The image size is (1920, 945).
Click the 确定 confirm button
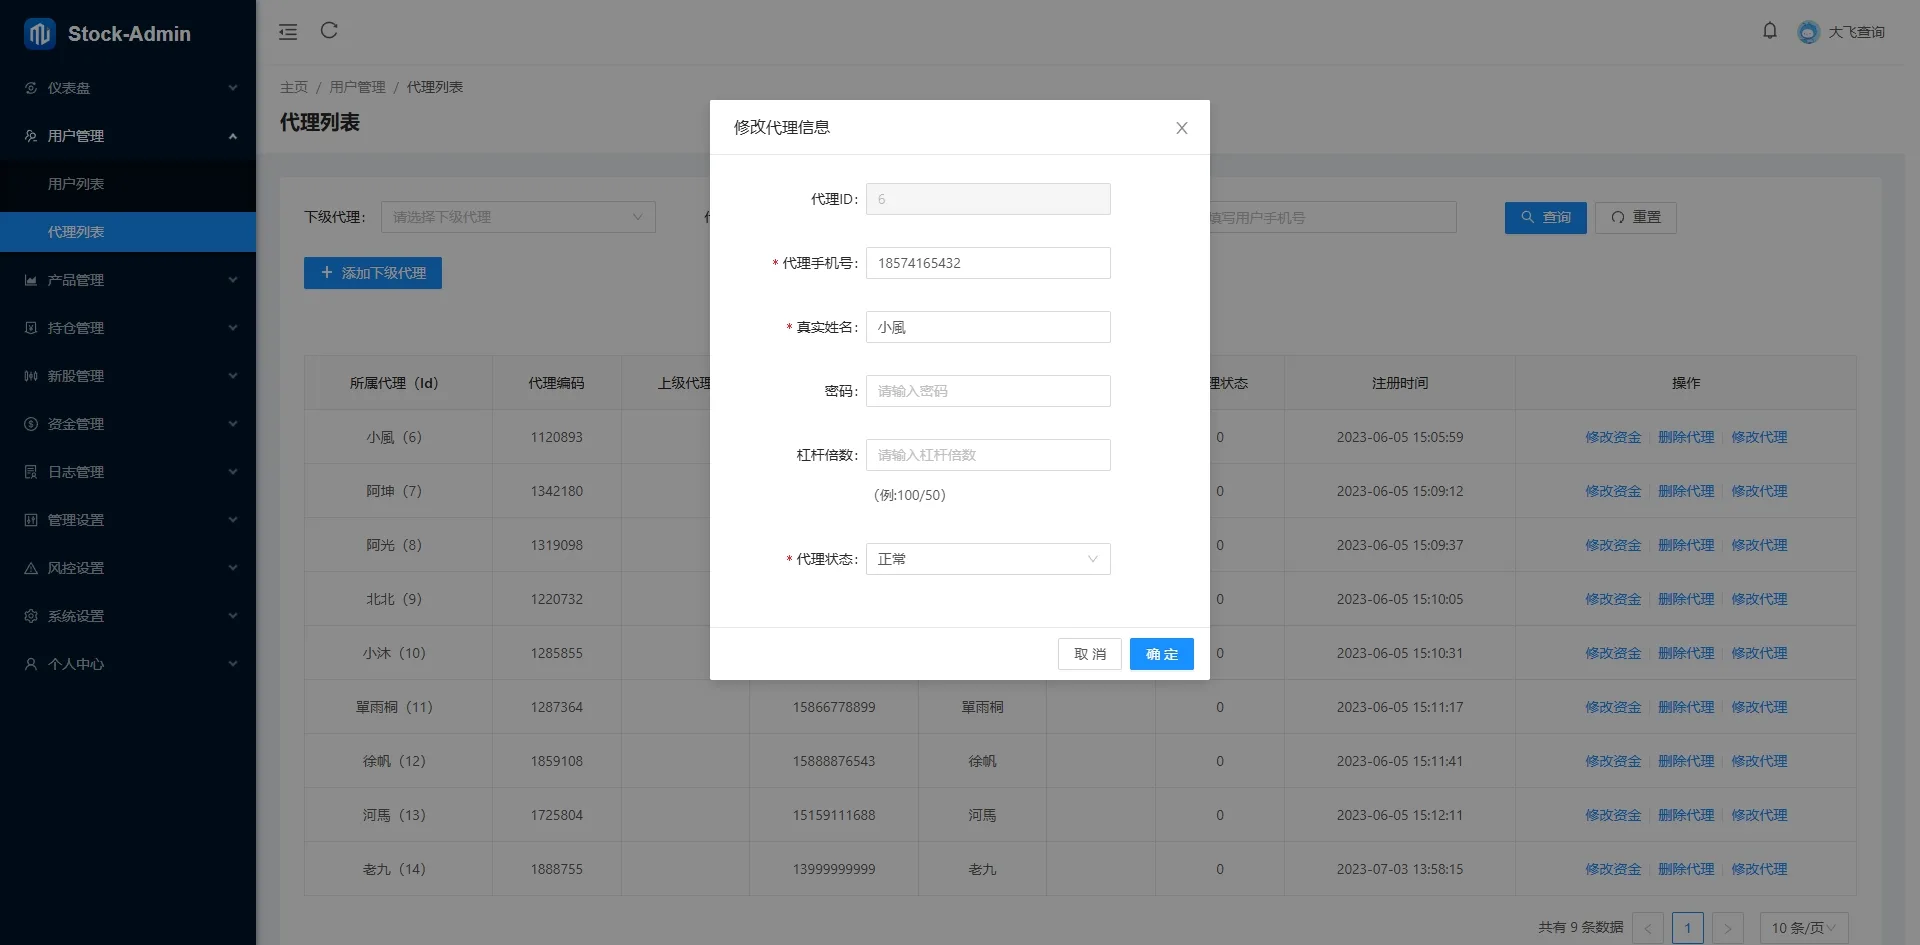click(x=1161, y=654)
